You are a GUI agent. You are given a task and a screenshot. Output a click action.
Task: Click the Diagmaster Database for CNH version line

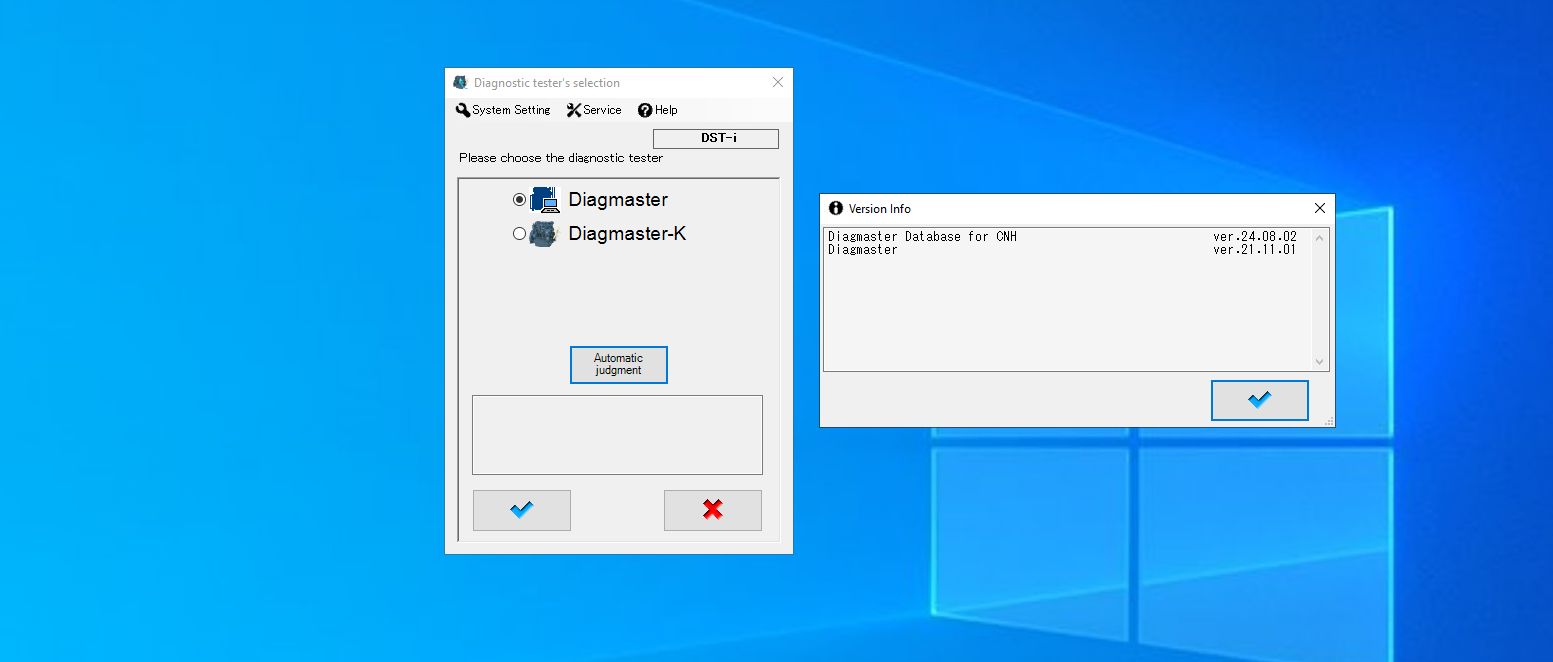coord(1000,237)
